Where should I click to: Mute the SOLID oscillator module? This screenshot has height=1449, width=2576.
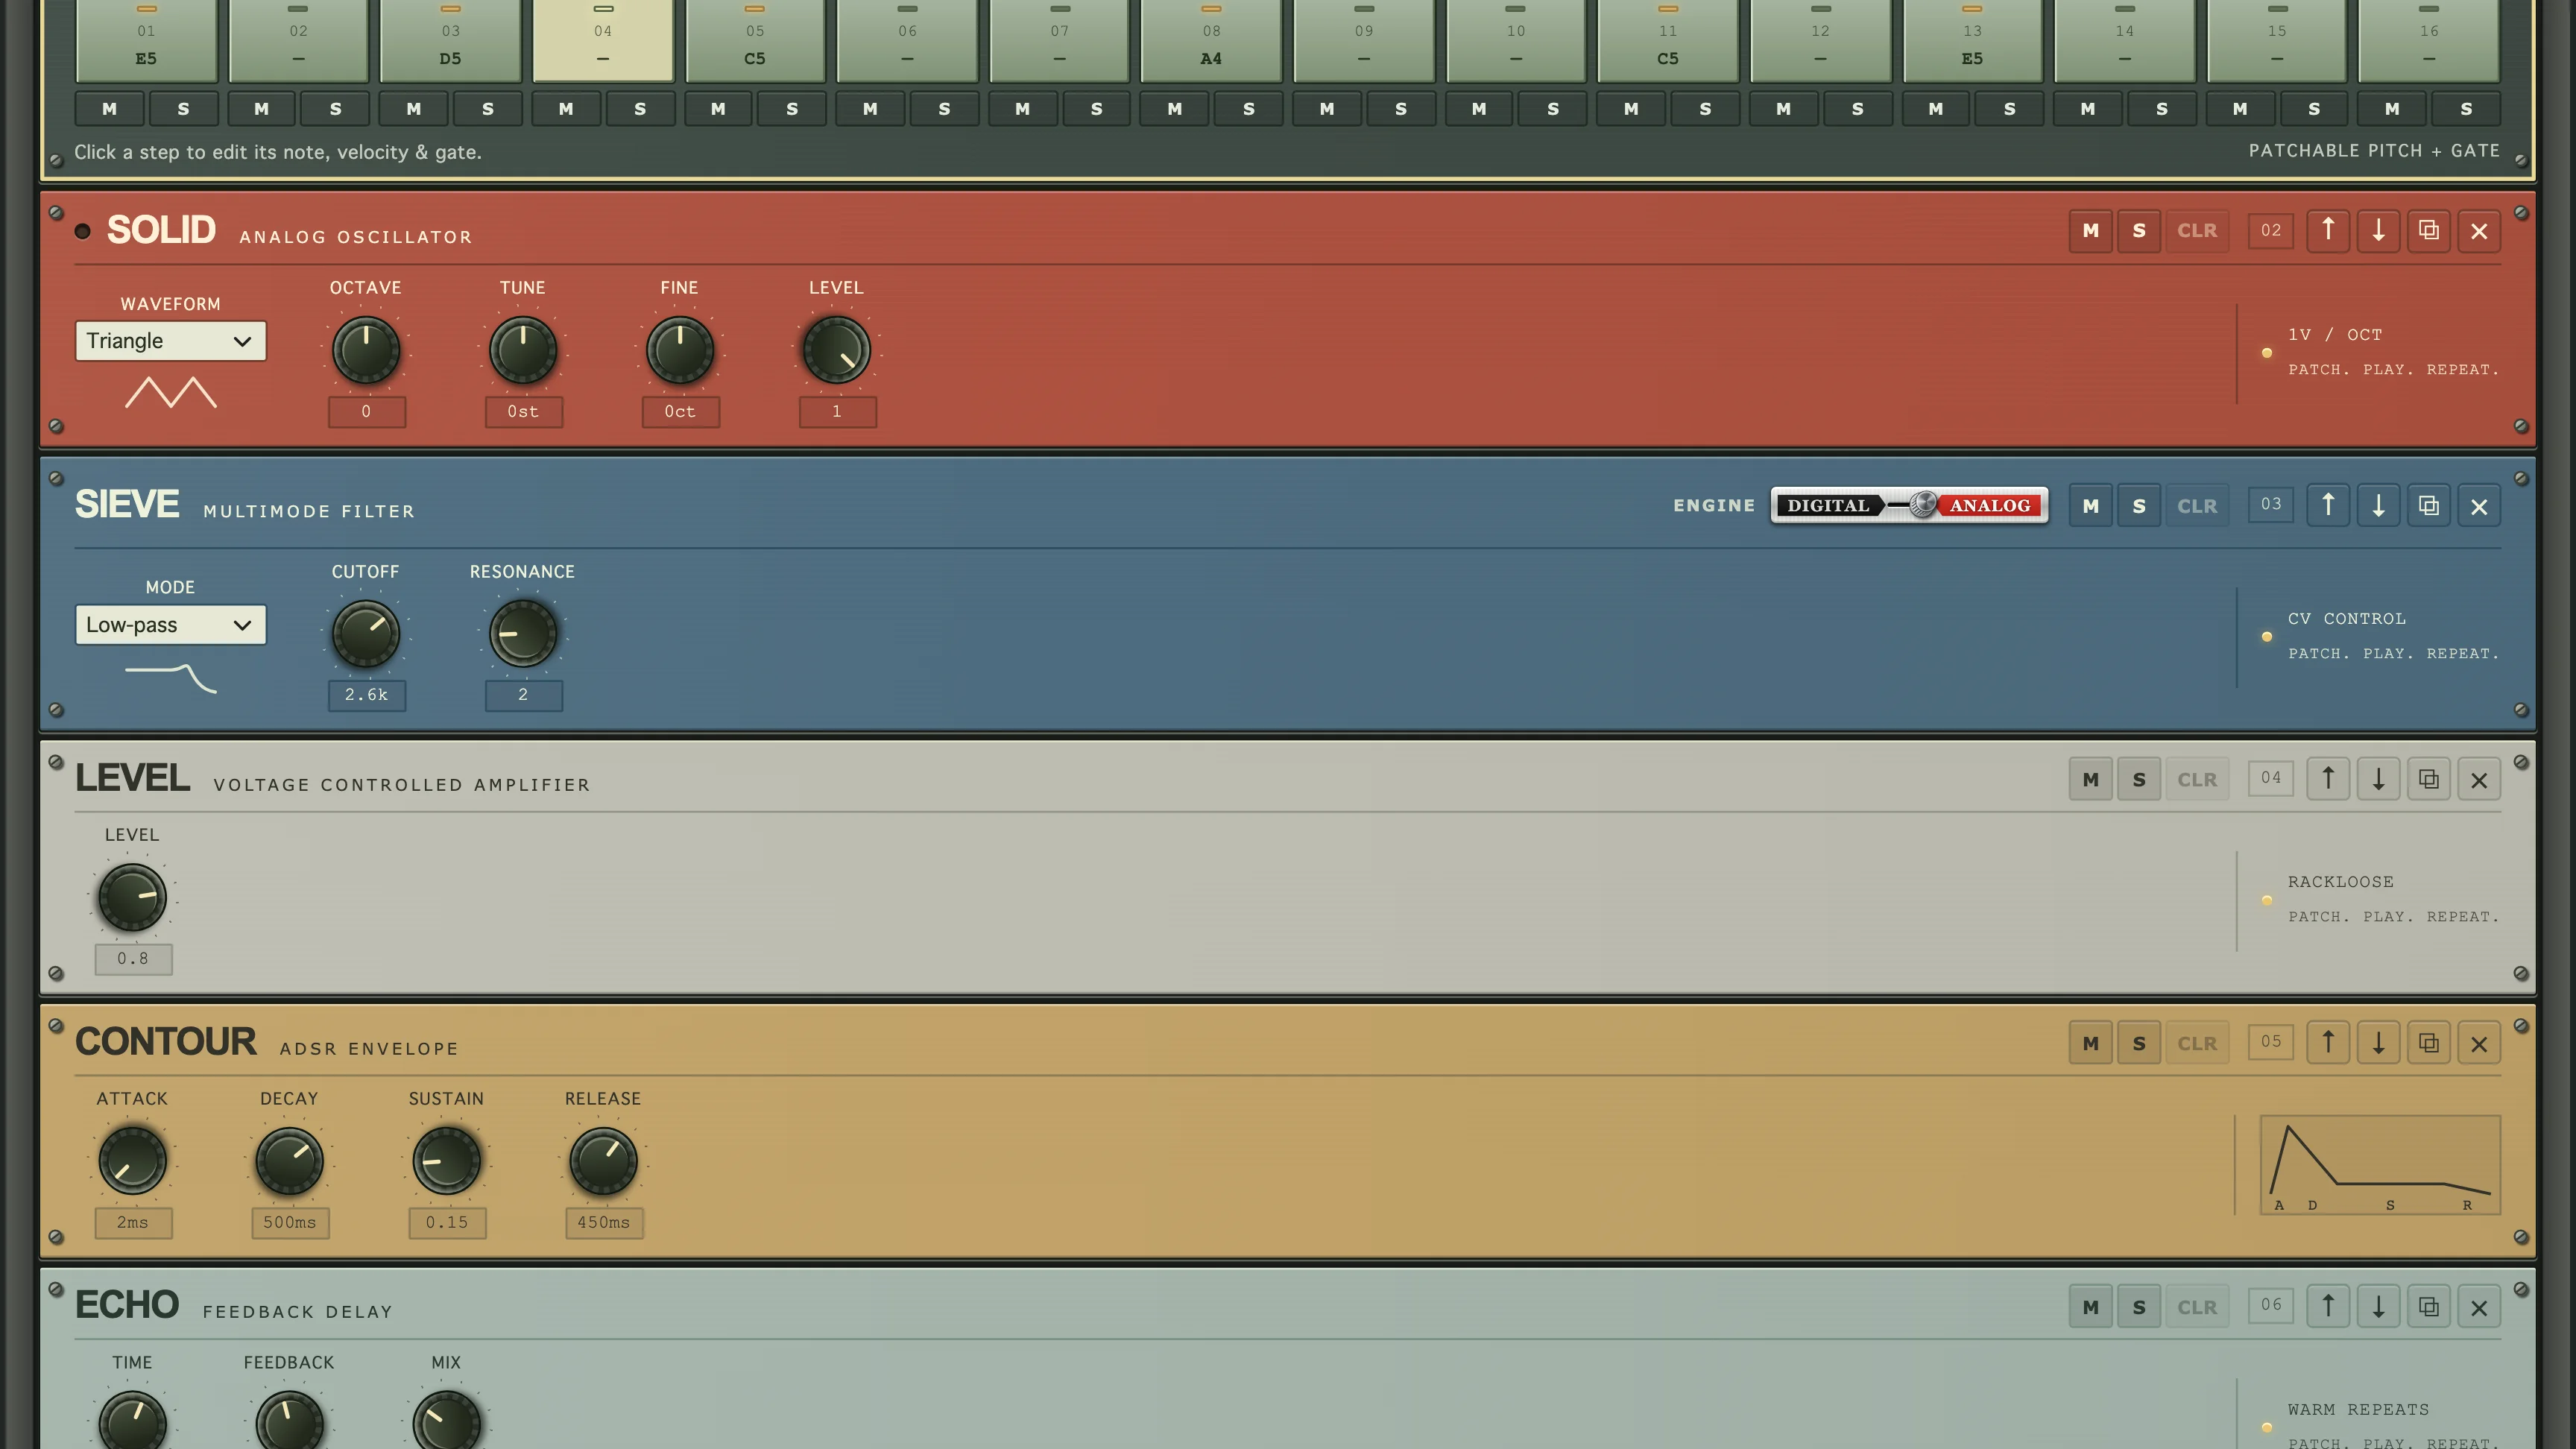tap(2090, 230)
